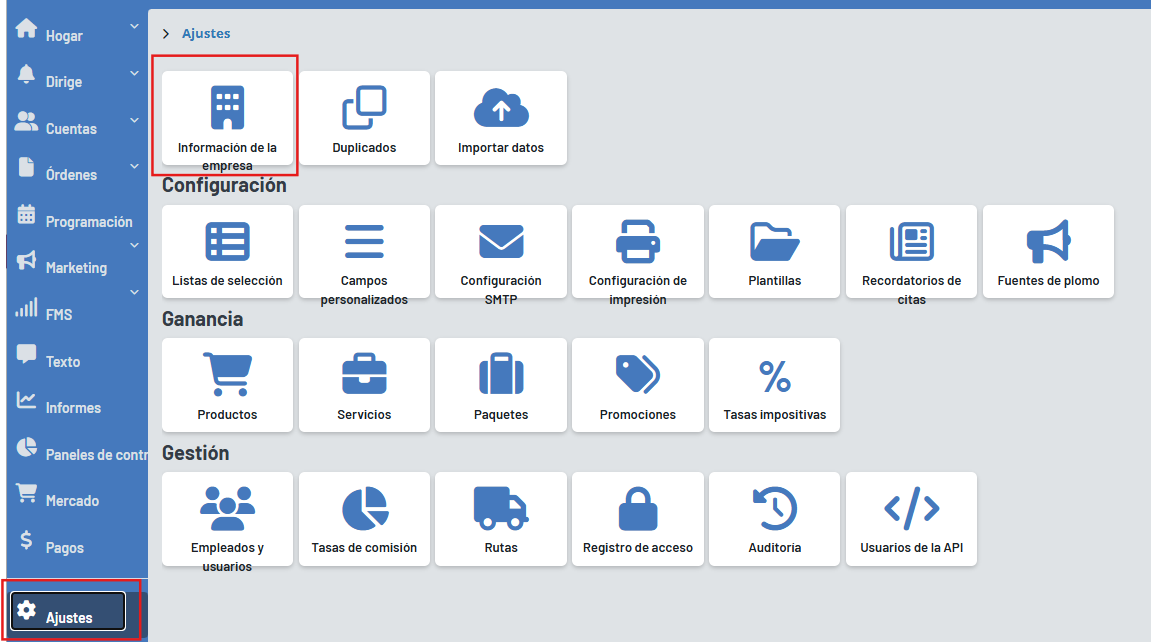The width and height of the screenshot is (1151, 642).
Task: Click the Rutas tile label
Action: pos(501,548)
